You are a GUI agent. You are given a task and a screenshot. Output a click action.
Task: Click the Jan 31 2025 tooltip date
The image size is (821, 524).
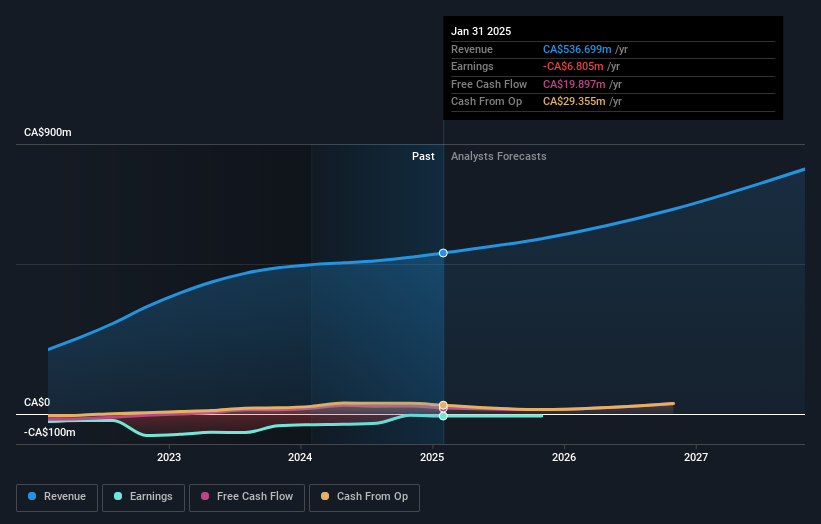pyautogui.click(x=481, y=31)
